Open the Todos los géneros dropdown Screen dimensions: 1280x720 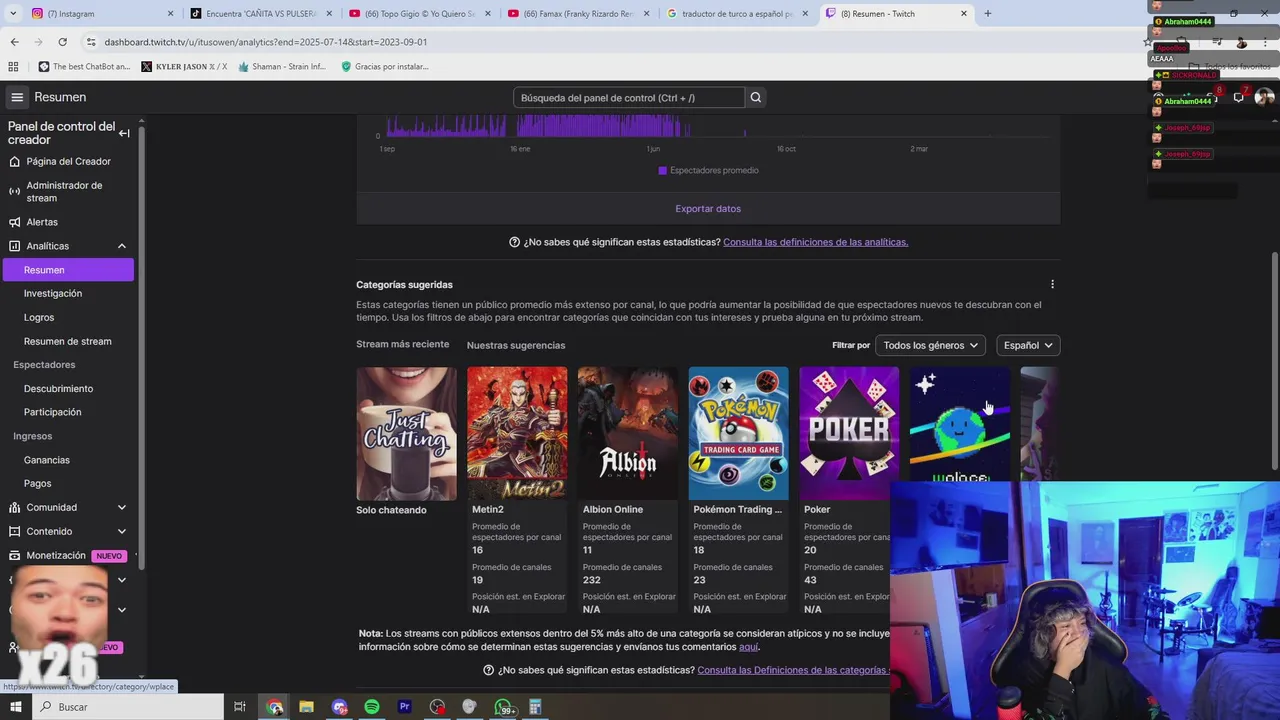[x=930, y=345]
